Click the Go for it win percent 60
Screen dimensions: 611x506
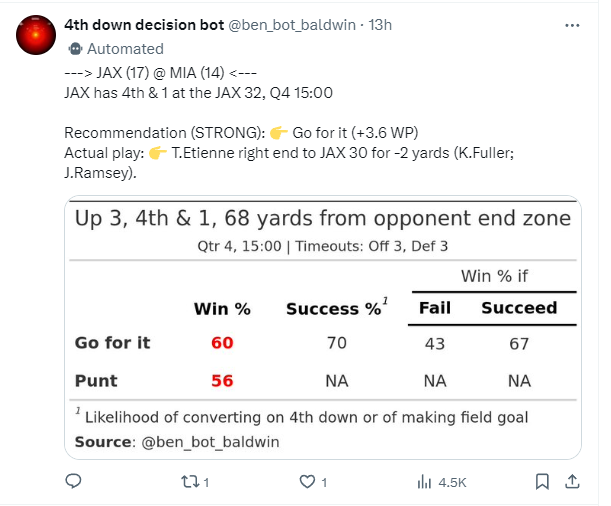222,343
